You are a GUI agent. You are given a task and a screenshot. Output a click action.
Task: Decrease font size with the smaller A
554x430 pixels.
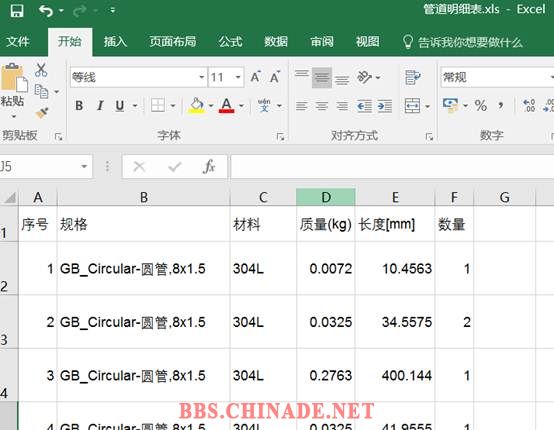(x=275, y=77)
